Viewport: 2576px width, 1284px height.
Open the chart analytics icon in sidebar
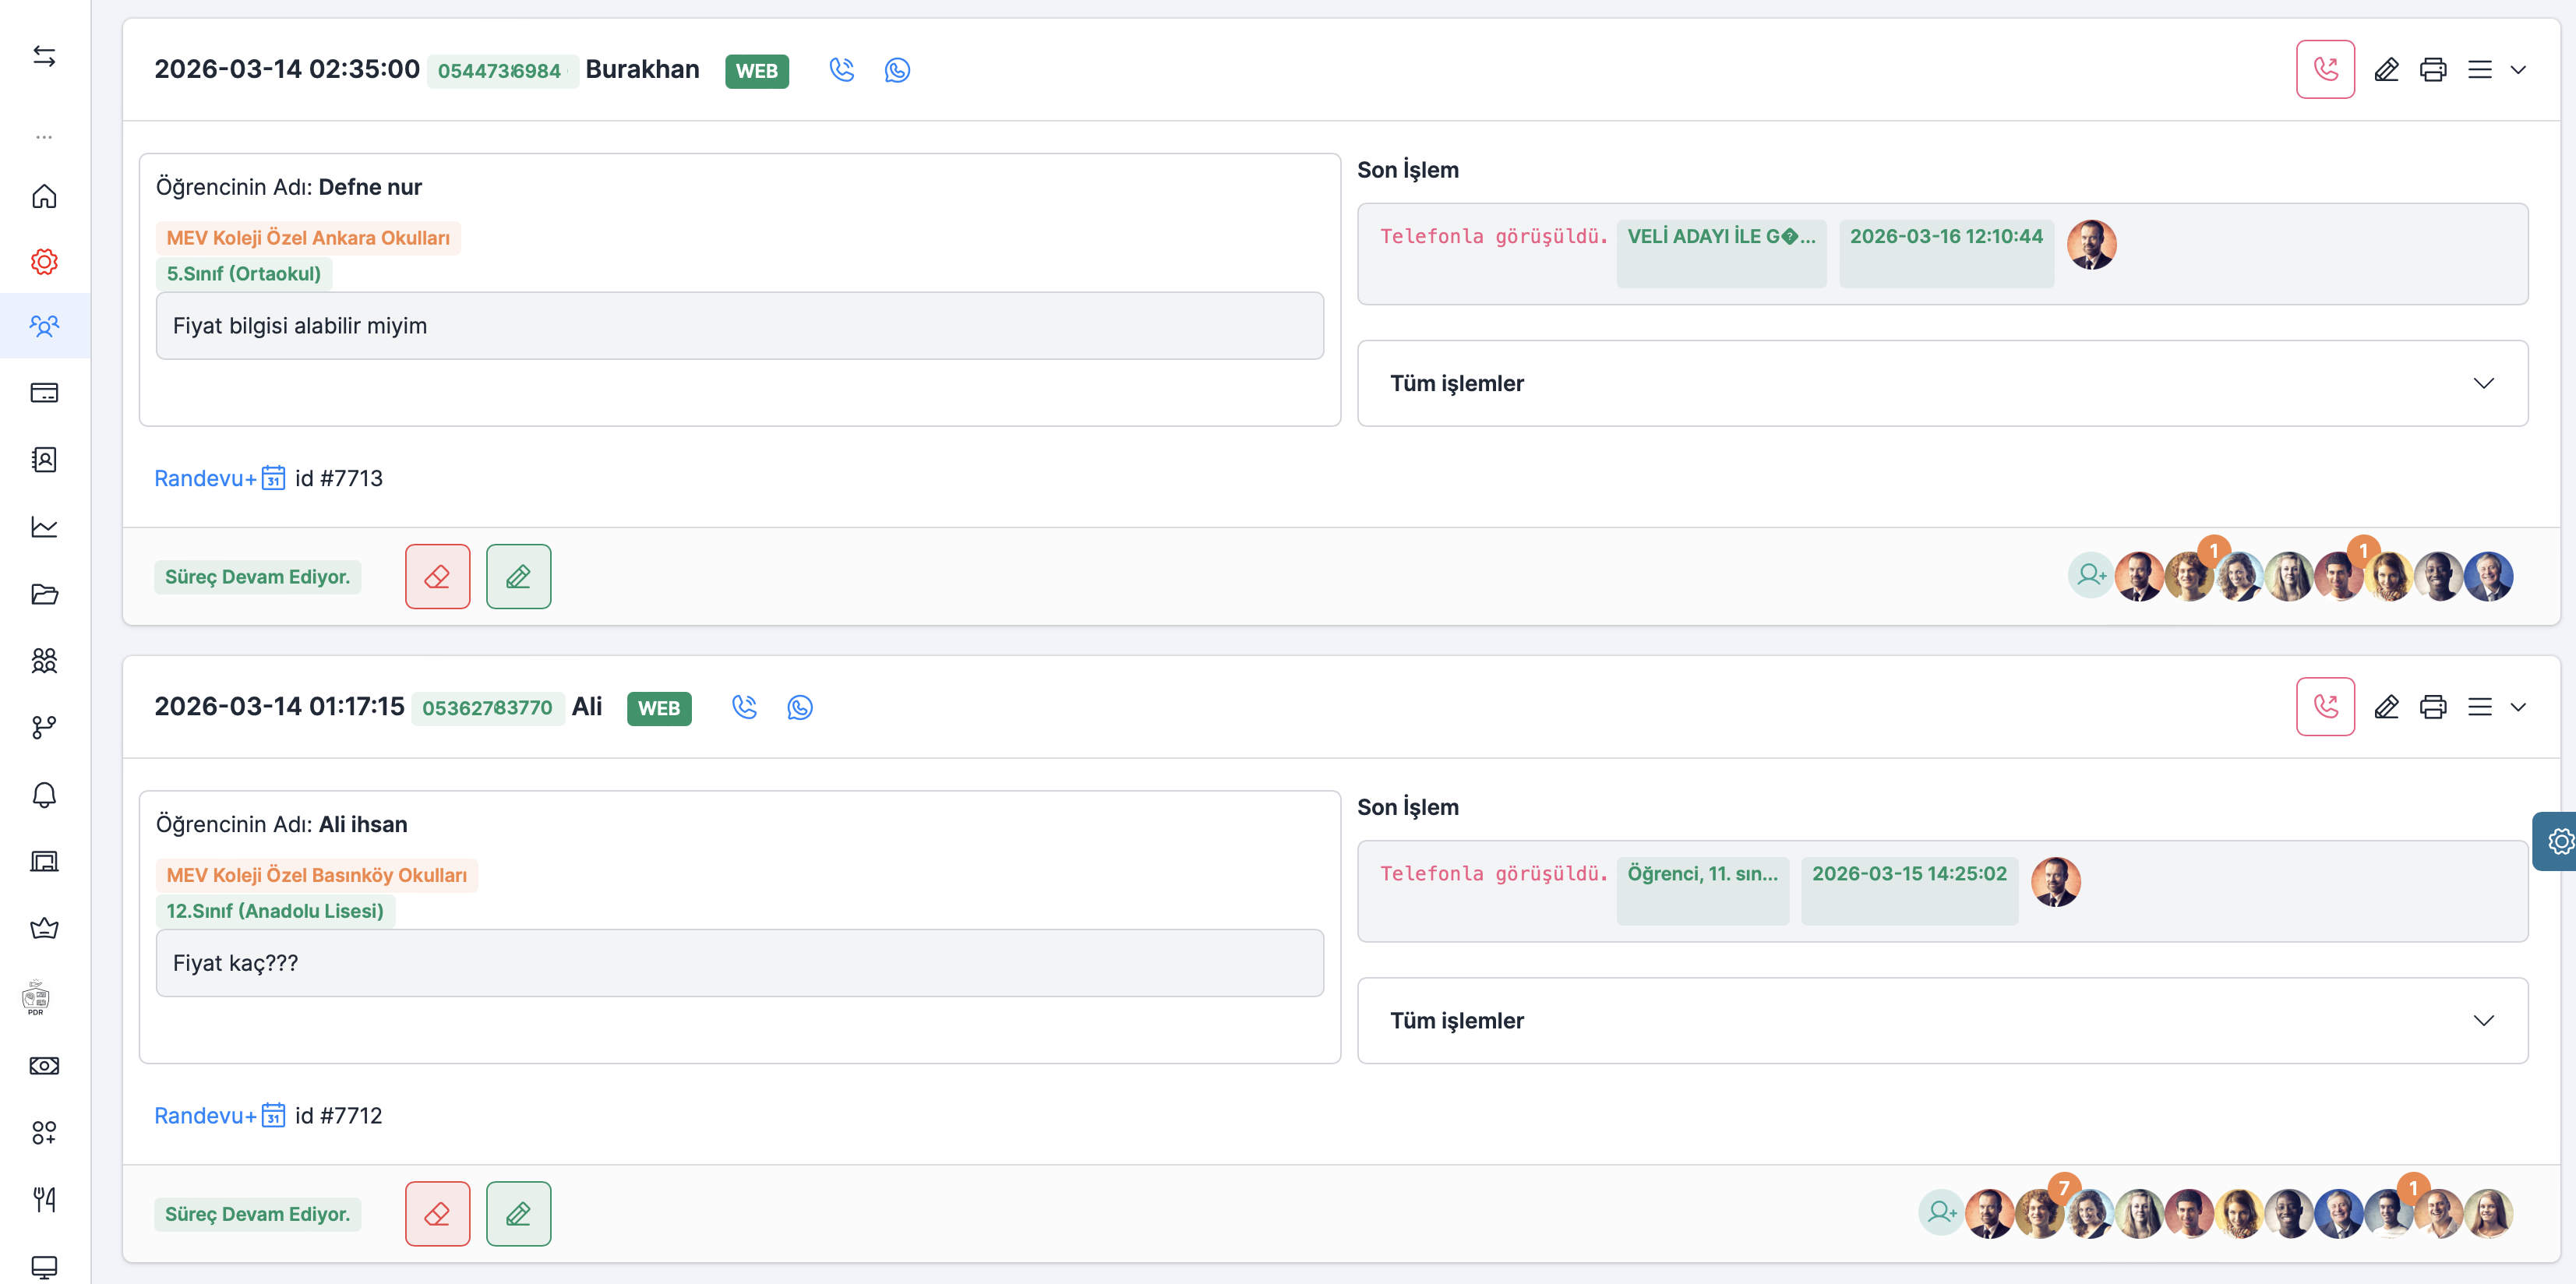point(44,527)
